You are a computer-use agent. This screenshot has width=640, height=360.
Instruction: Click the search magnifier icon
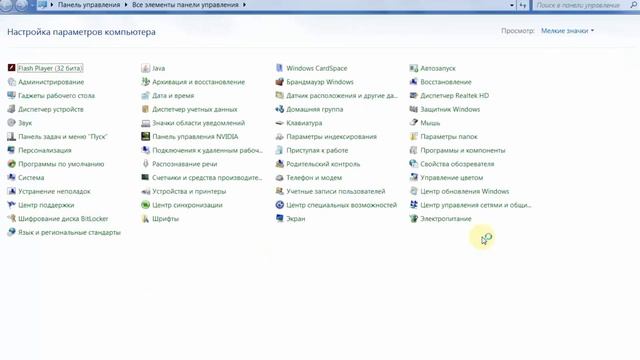[633, 5]
